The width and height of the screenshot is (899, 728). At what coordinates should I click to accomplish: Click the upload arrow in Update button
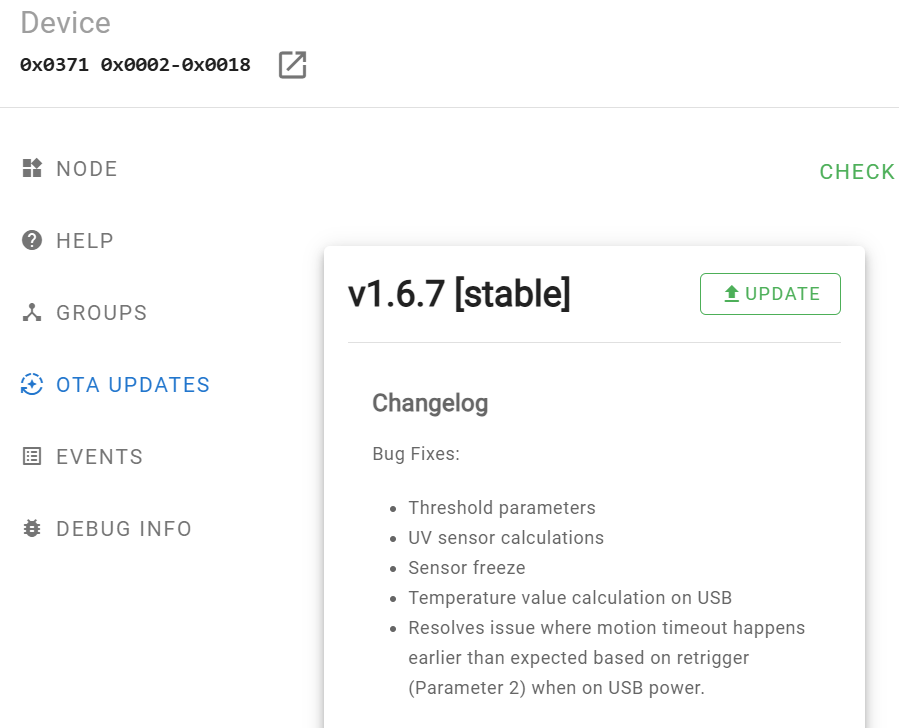tap(731, 293)
